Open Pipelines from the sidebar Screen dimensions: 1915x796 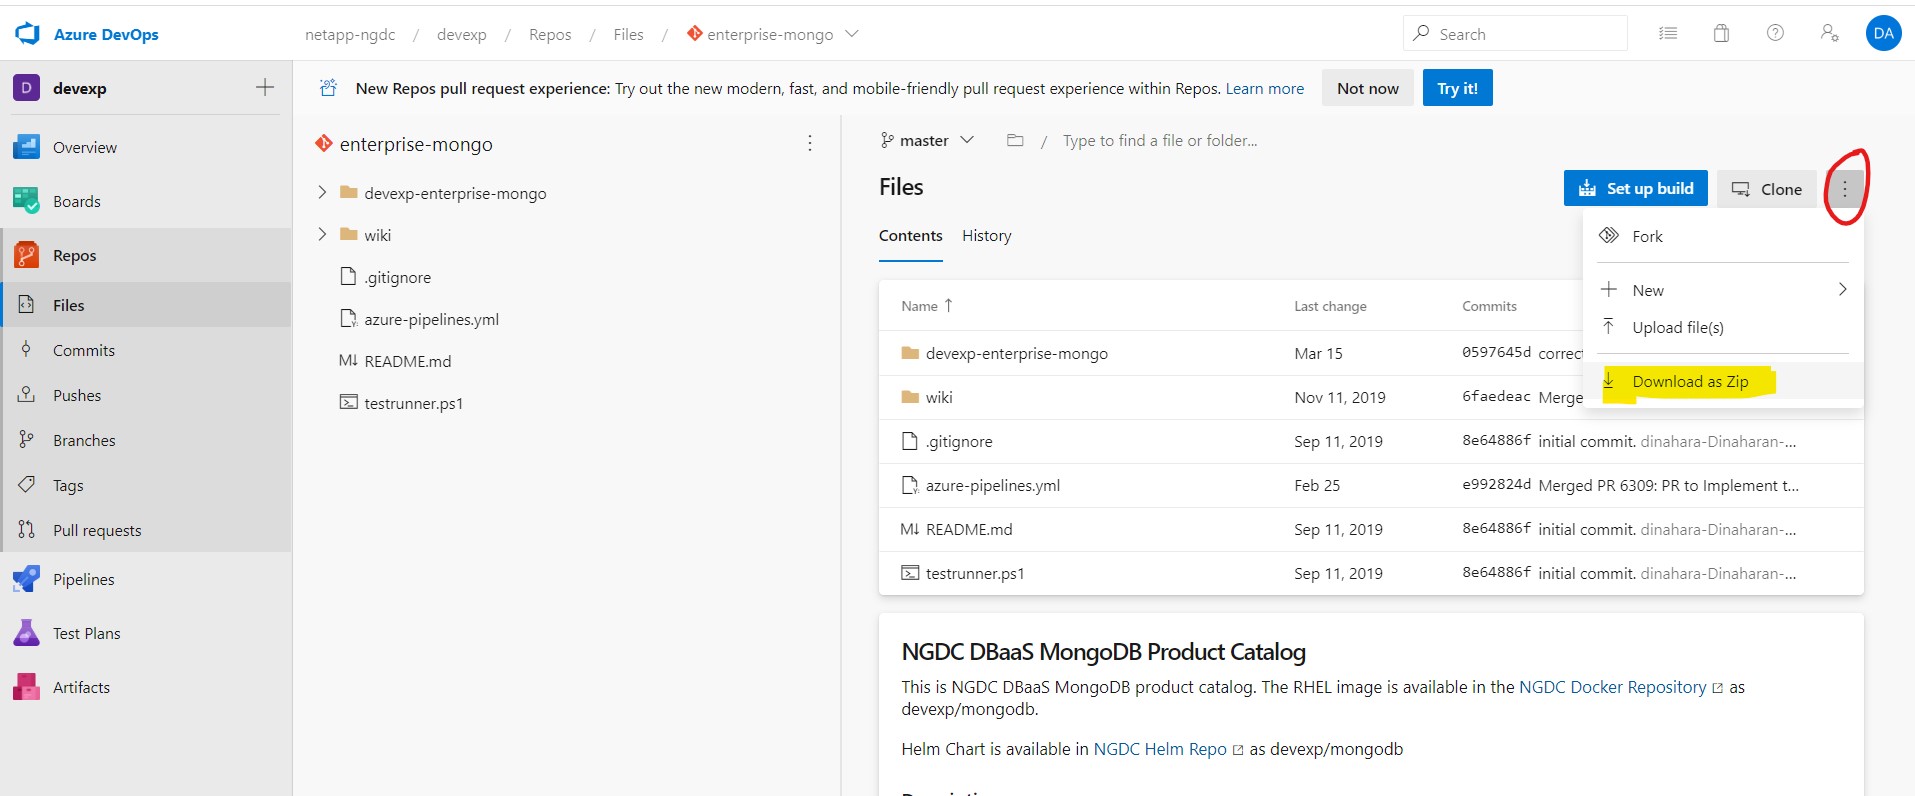click(x=83, y=579)
